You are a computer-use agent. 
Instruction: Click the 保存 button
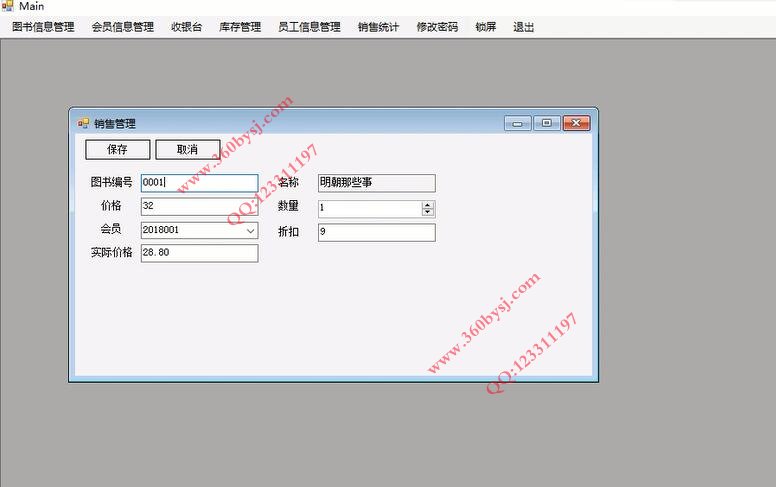click(118, 149)
